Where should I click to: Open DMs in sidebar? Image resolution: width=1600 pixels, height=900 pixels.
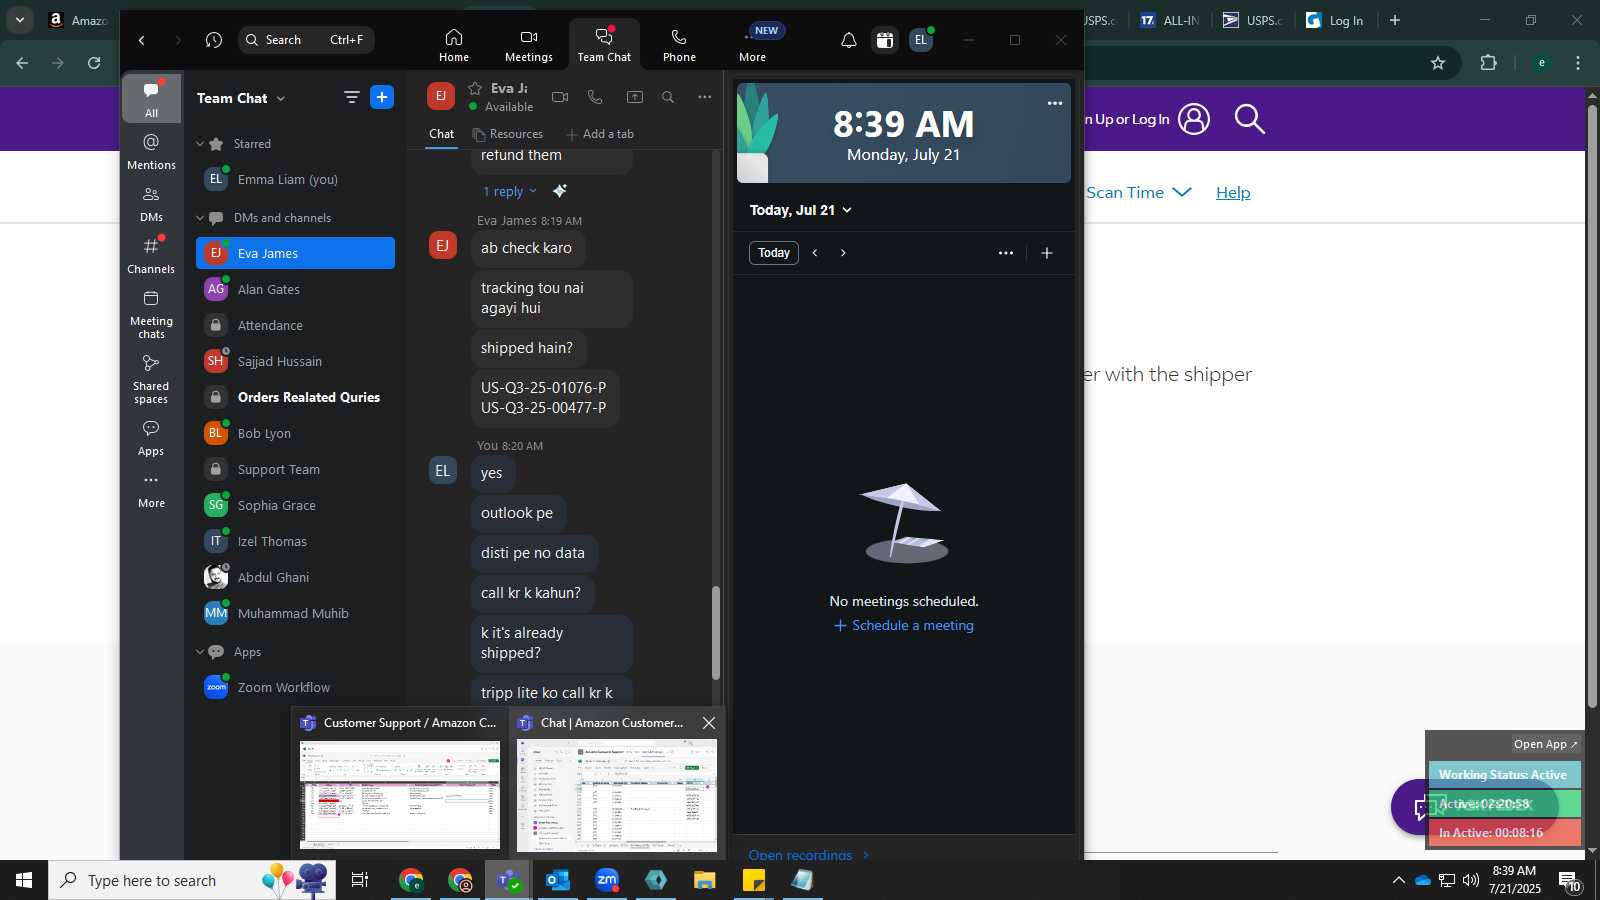click(151, 203)
